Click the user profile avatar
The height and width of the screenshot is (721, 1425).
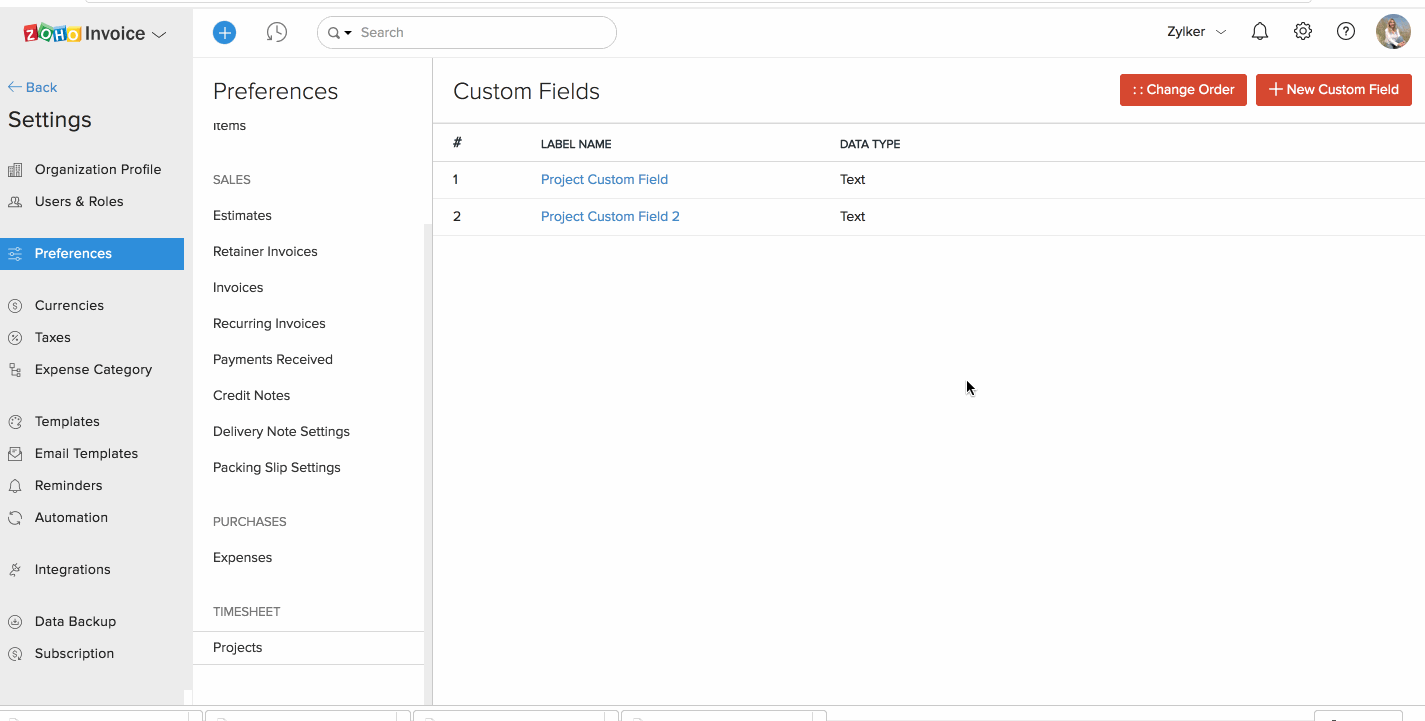tap(1393, 32)
